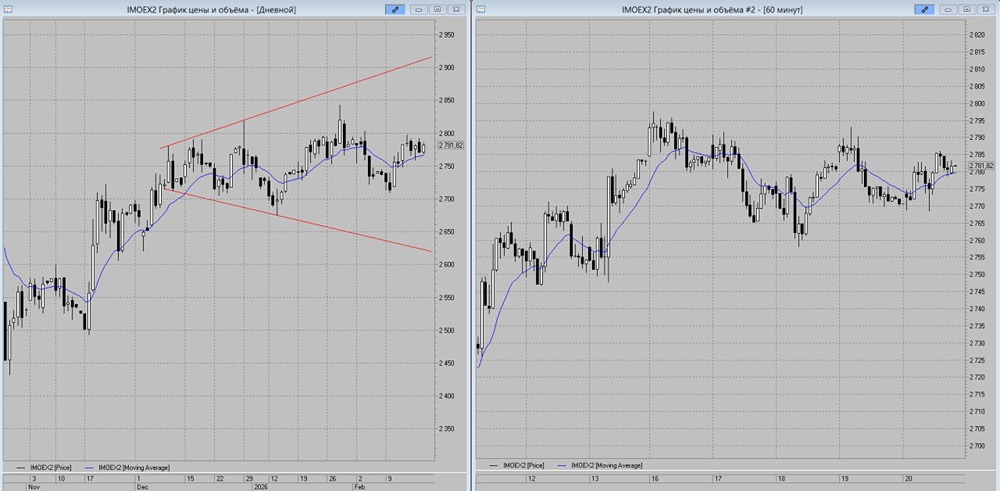The image size is (1000, 491).
Task: Click the 2 450 price label on the daily axis
Action: pyautogui.click(x=446, y=363)
